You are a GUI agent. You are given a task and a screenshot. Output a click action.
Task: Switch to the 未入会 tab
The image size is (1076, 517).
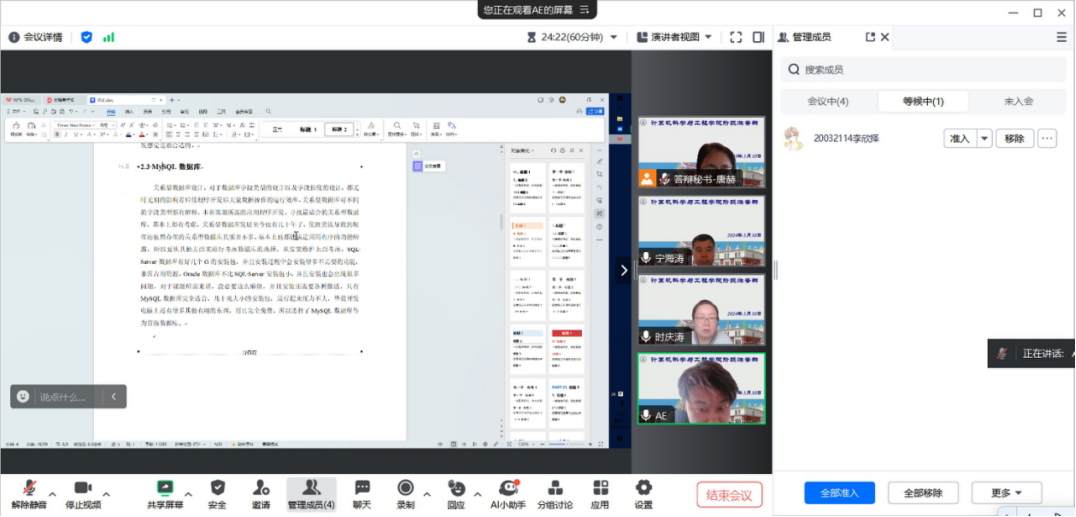1018,101
